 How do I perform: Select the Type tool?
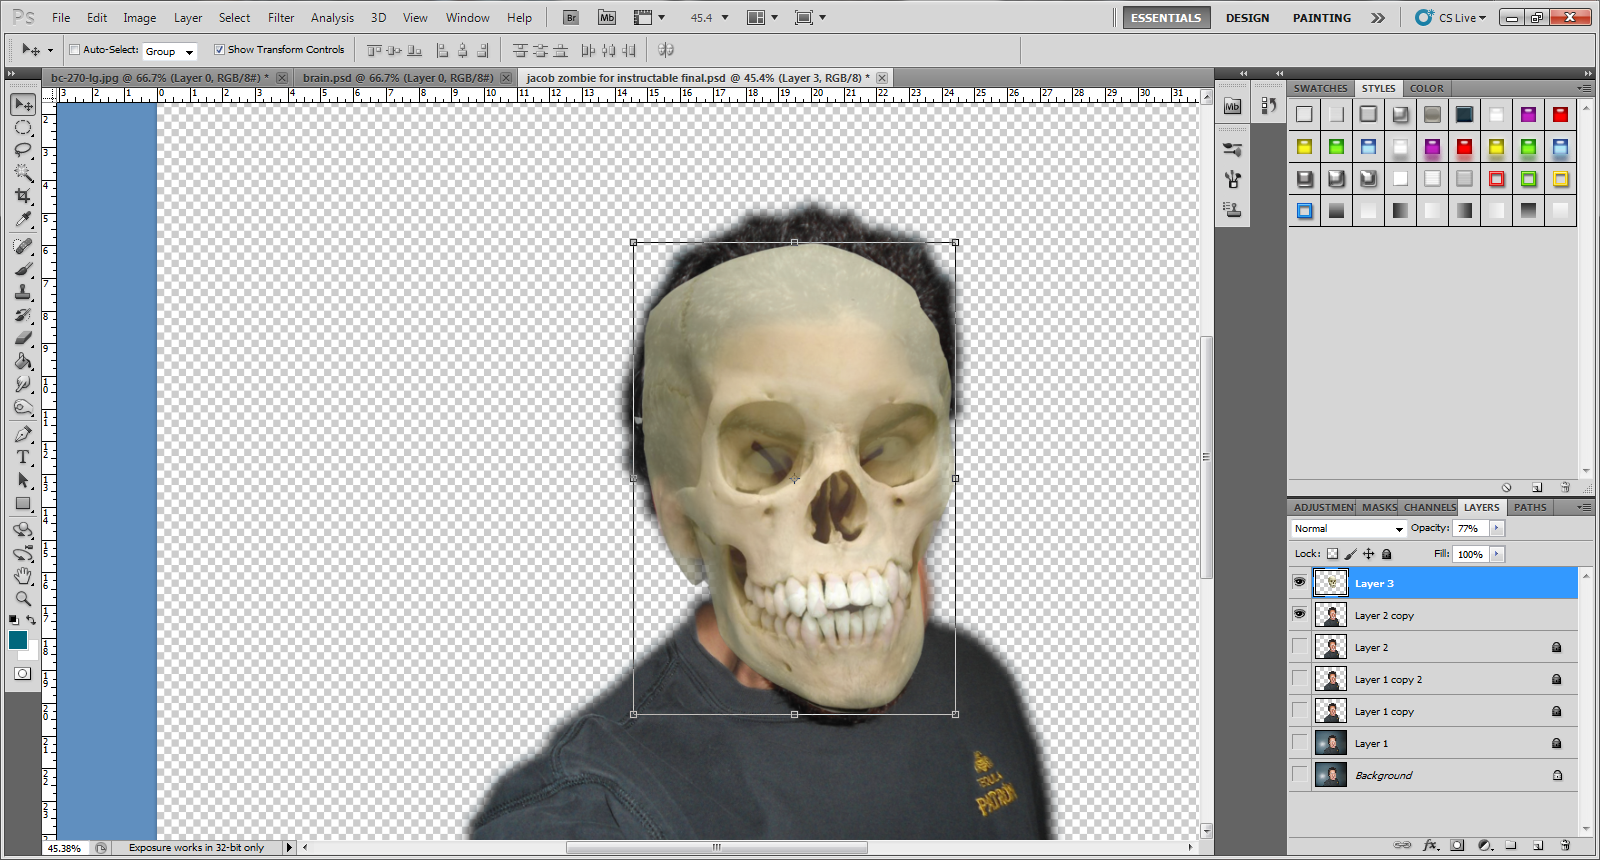[x=24, y=457]
